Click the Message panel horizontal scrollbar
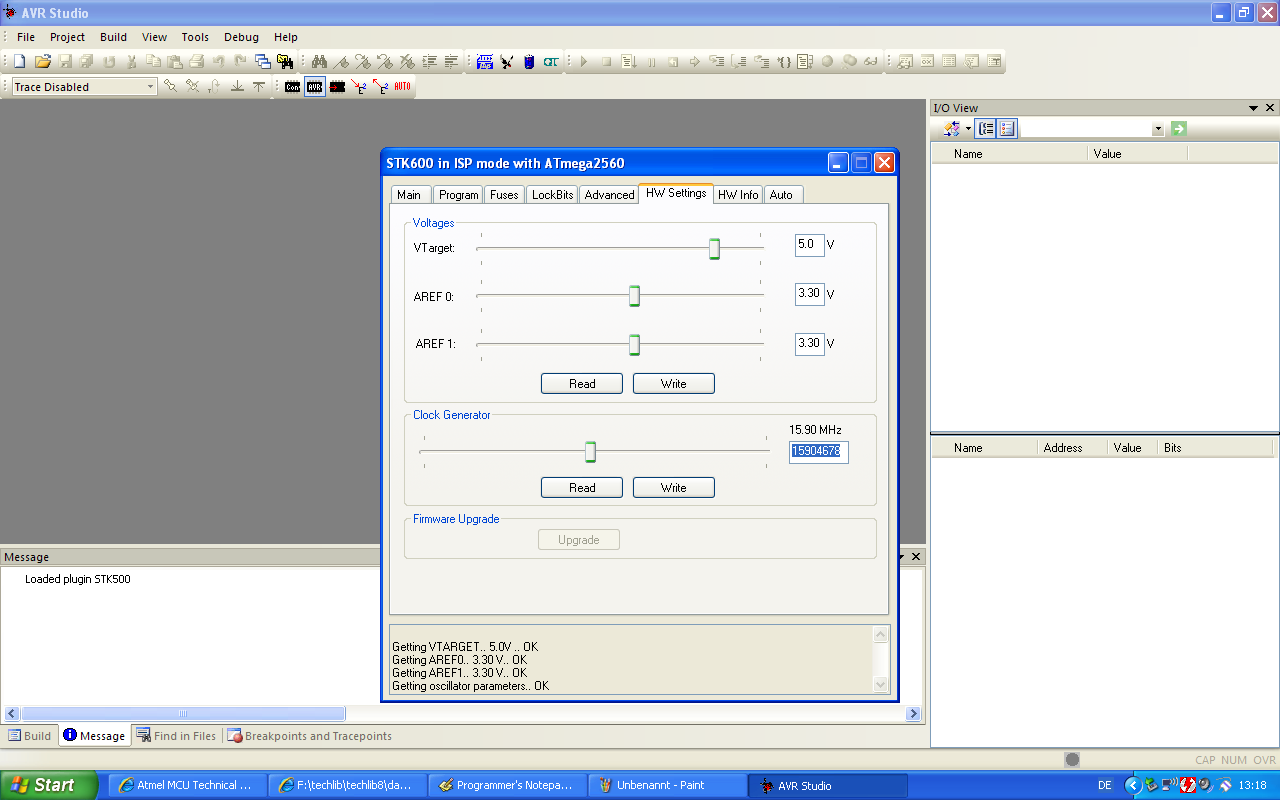The height and width of the screenshot is (800, 1280). pyautogui.click(x=182, y=714)
